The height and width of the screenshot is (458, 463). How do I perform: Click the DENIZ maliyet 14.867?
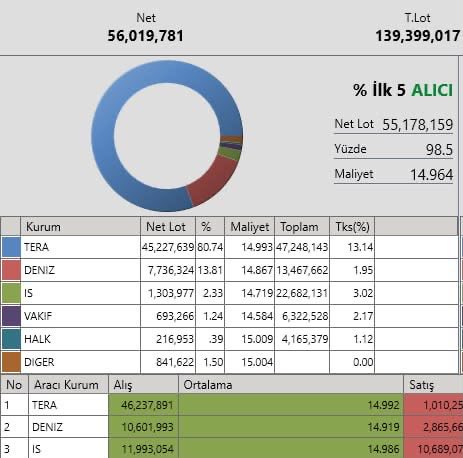tap(257, 270)
